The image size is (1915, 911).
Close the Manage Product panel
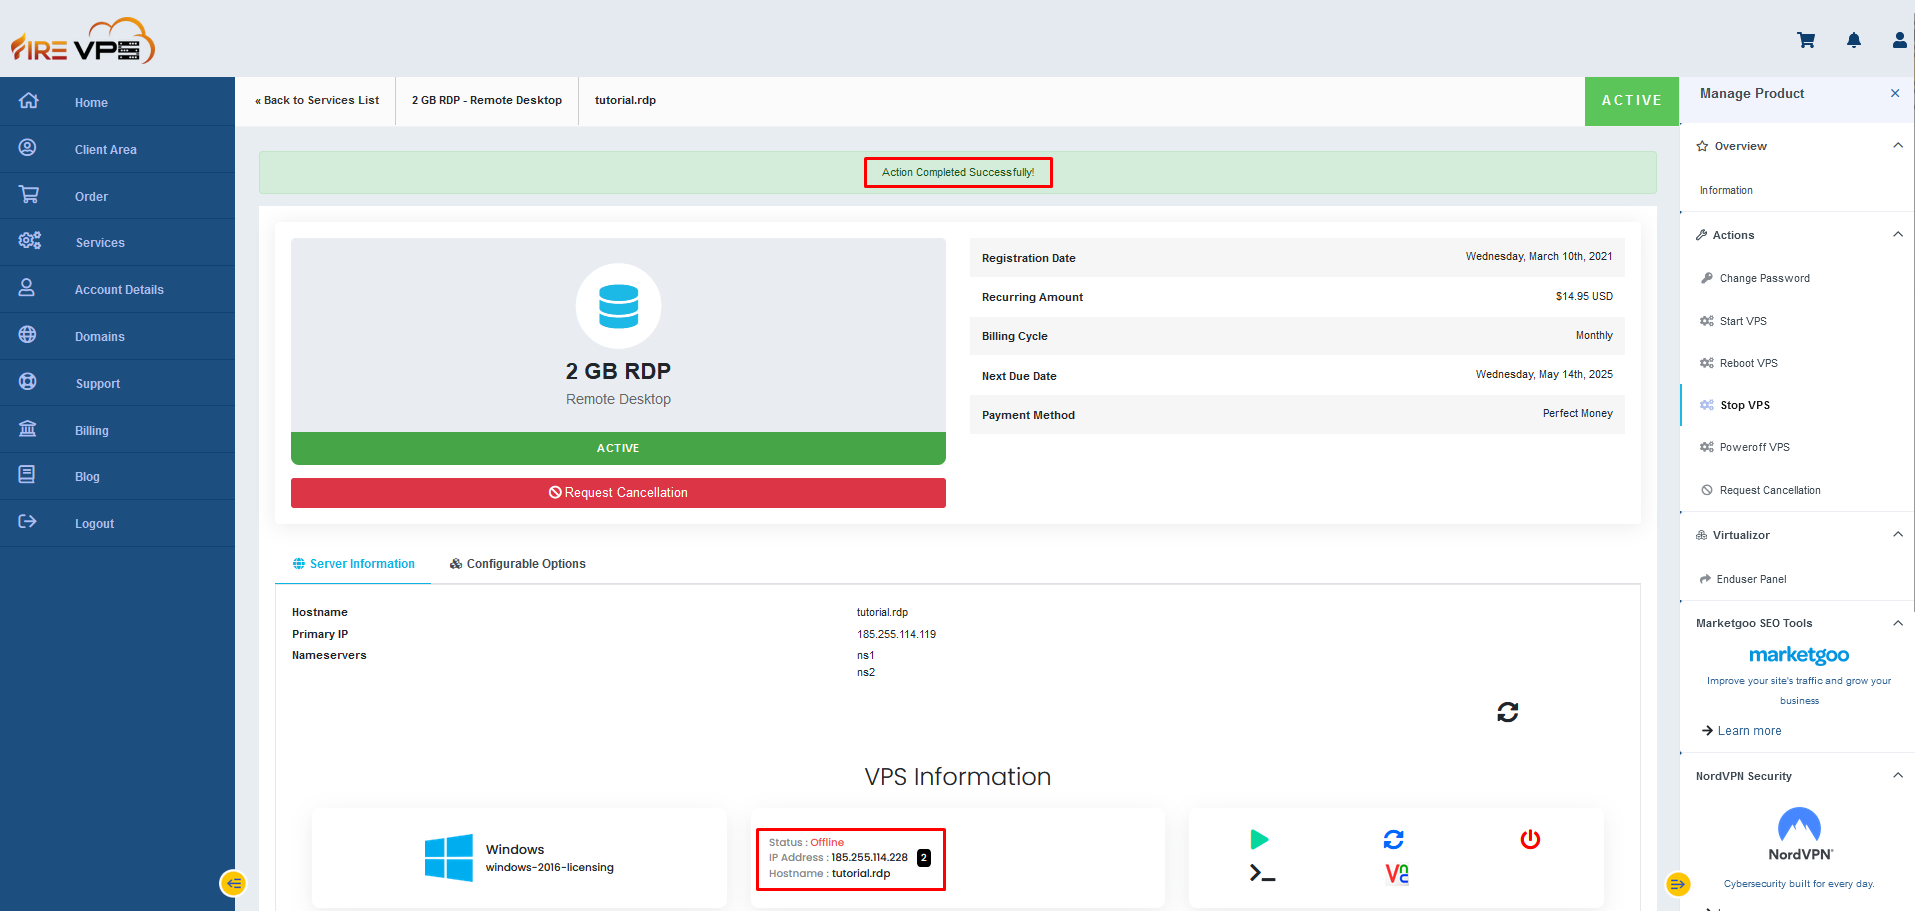(x=1895, y=93)
